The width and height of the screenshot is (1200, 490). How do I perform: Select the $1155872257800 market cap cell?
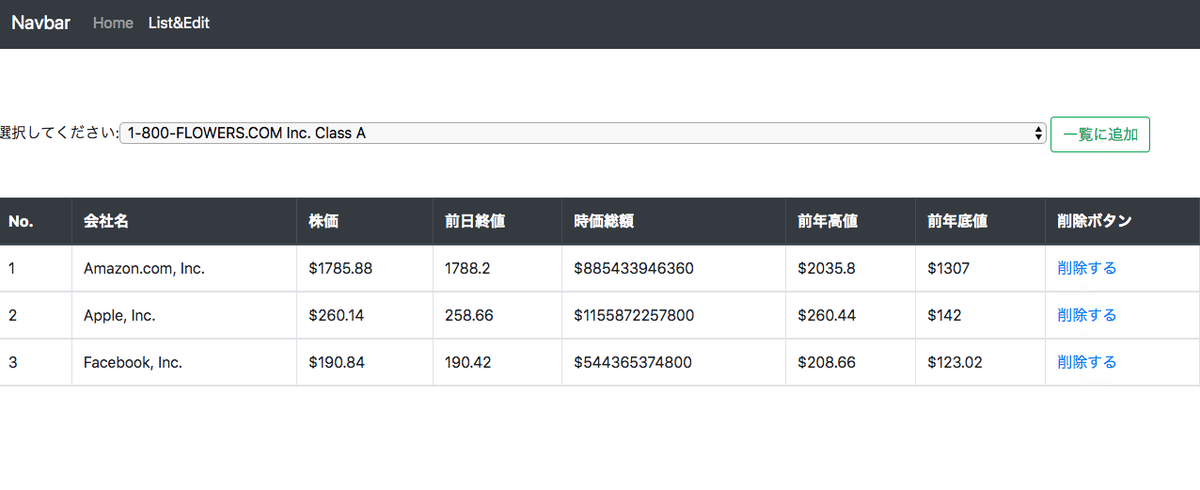(634, 315)
